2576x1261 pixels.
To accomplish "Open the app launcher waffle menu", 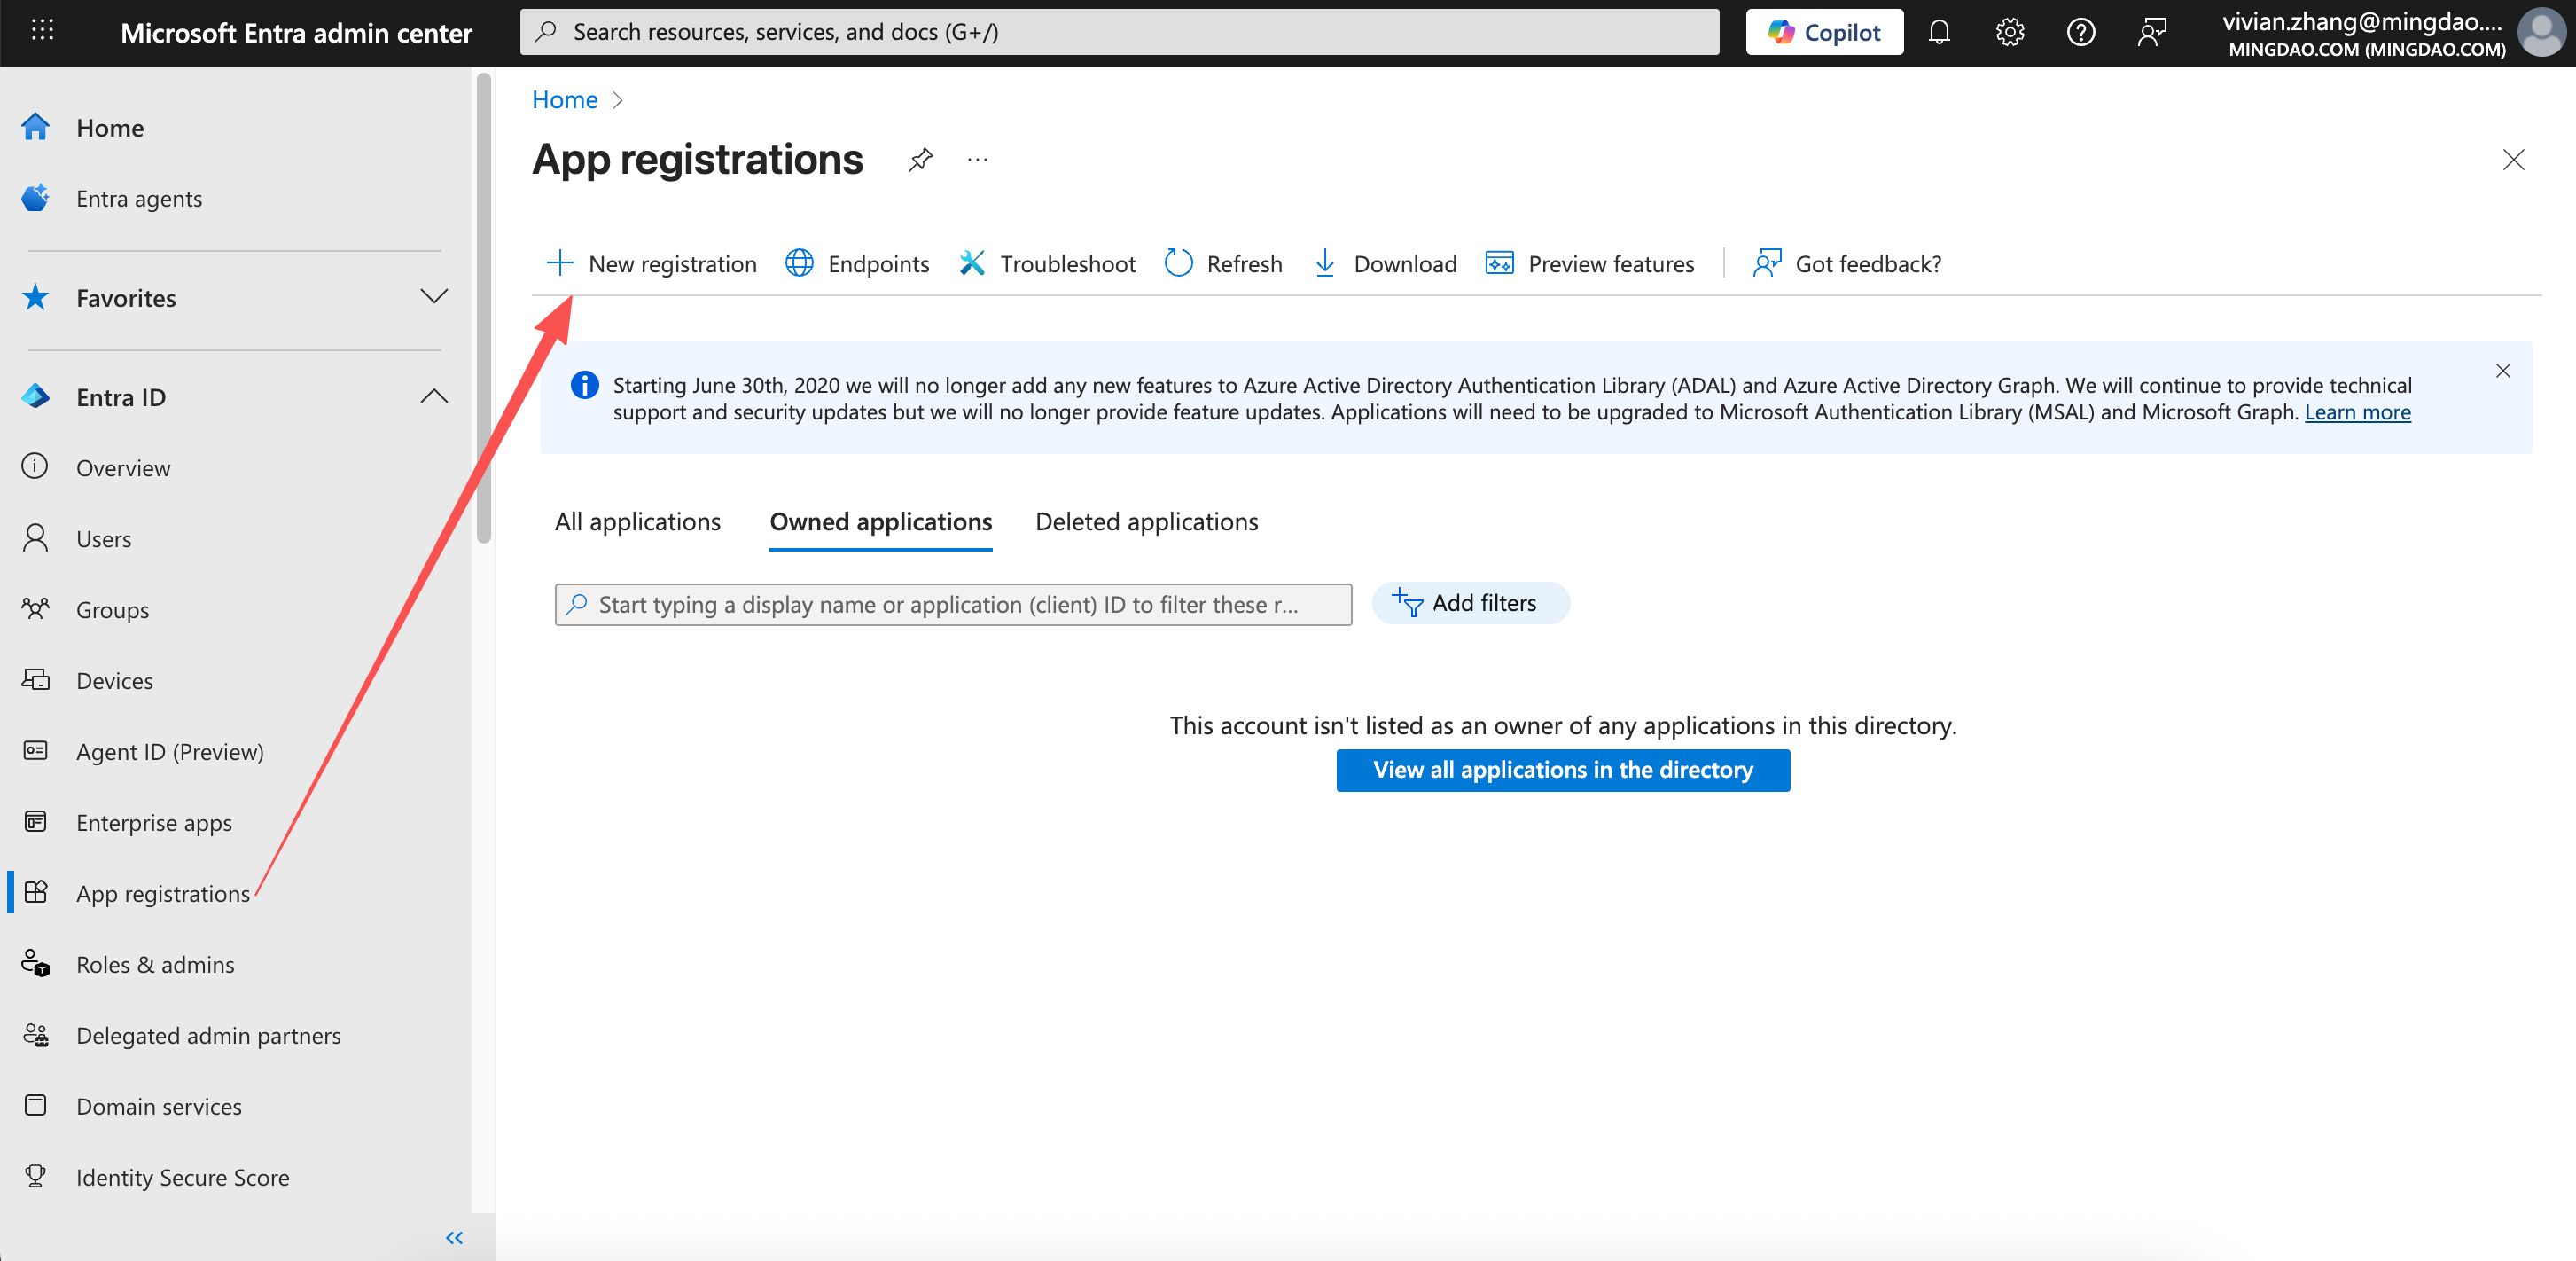I will pos(42,32).
